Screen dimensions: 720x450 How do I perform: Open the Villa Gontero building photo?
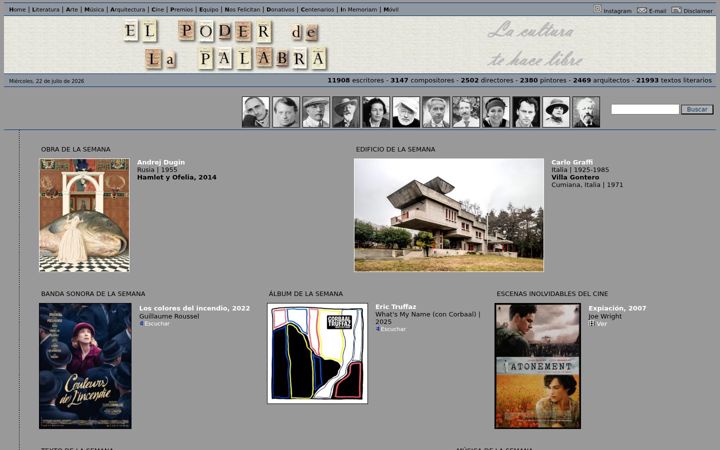point(449,214)
